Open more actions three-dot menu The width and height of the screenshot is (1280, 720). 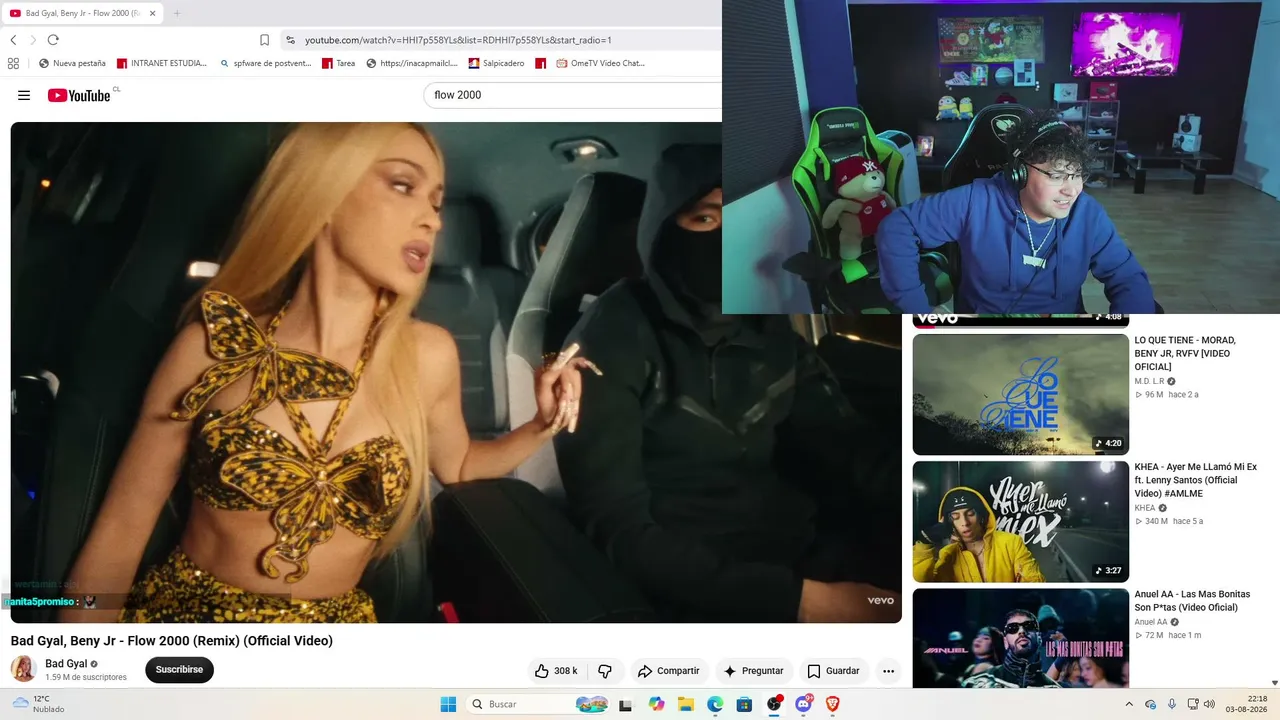click(x=888, y=671)
